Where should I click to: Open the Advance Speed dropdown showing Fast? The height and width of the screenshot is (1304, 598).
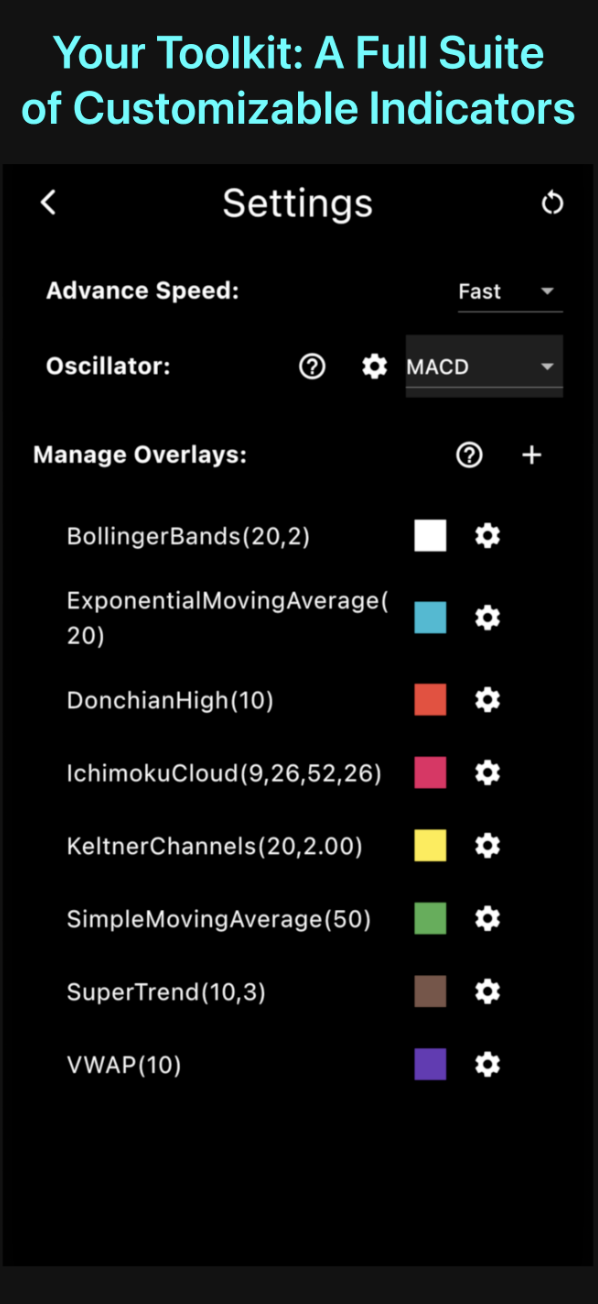(x=510, y=291)
